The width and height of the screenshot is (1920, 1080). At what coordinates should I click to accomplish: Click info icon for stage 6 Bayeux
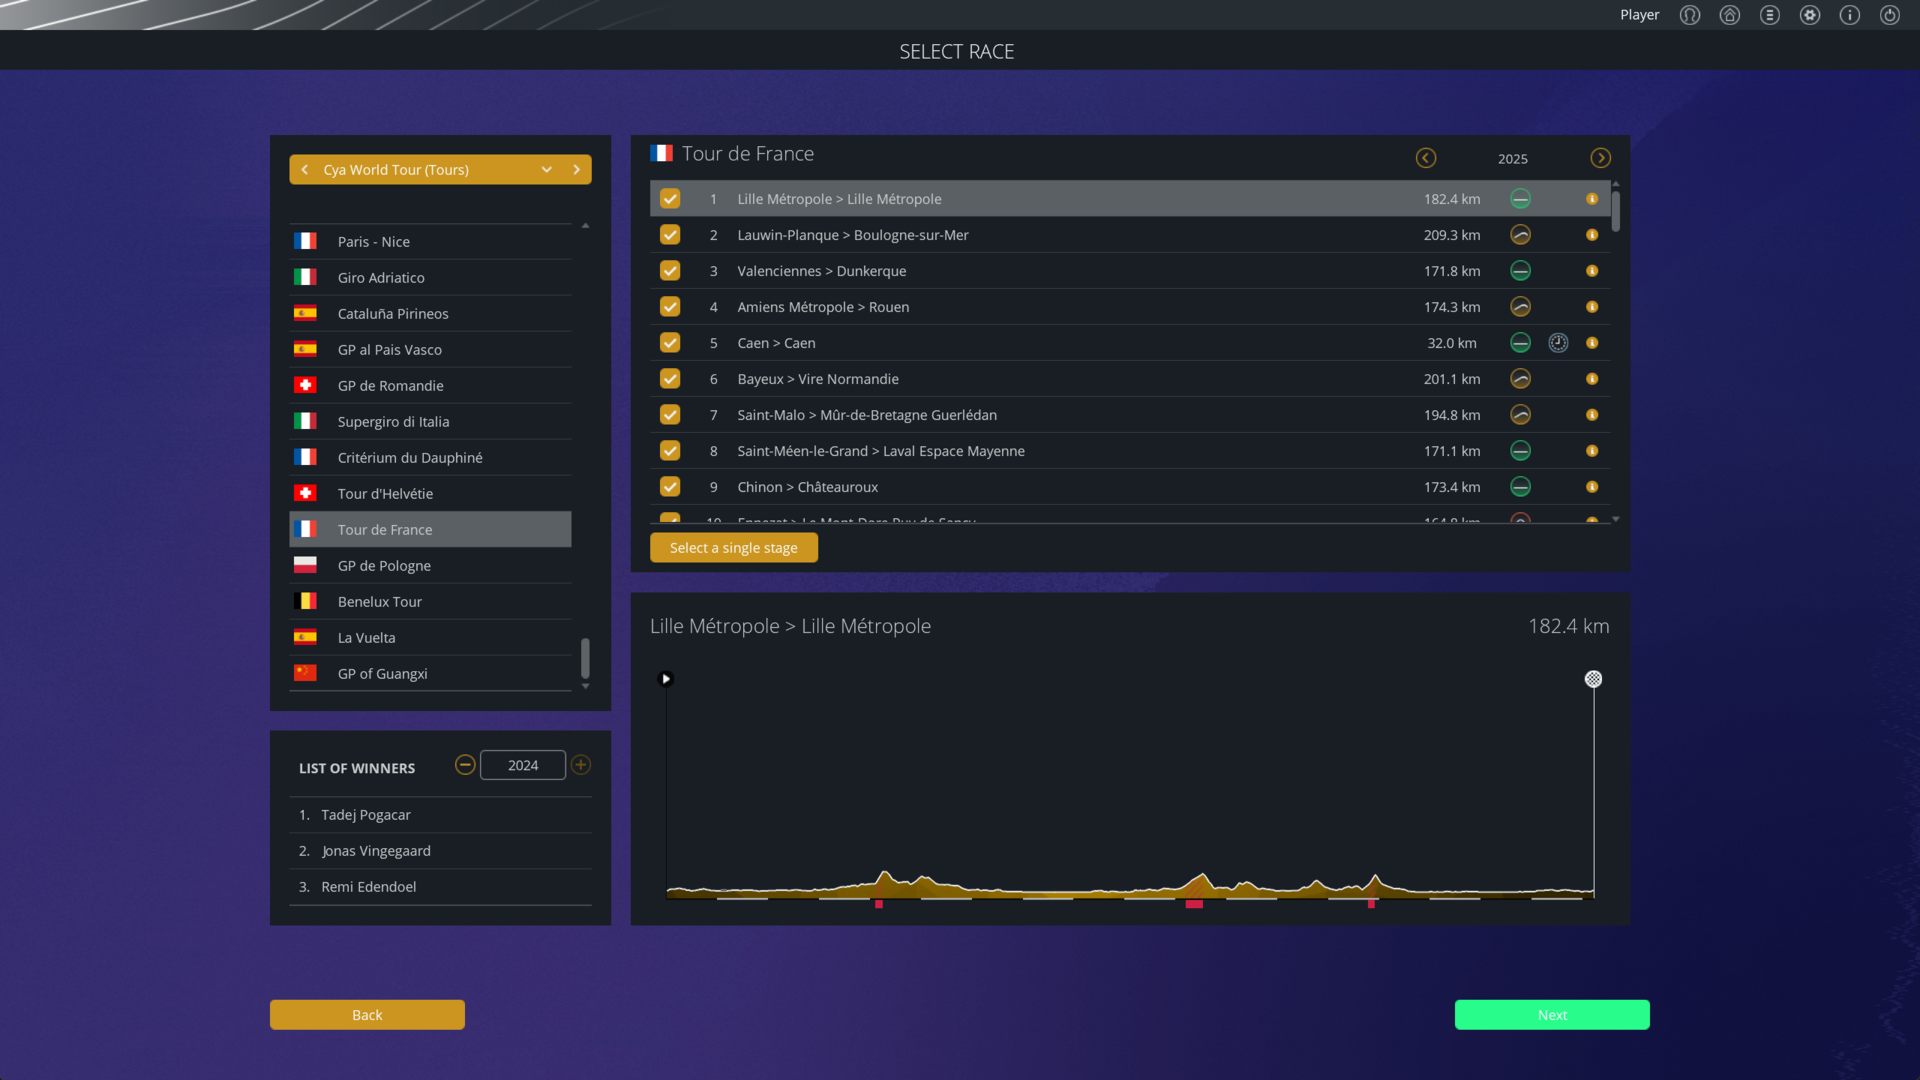tap(1592, 379)
